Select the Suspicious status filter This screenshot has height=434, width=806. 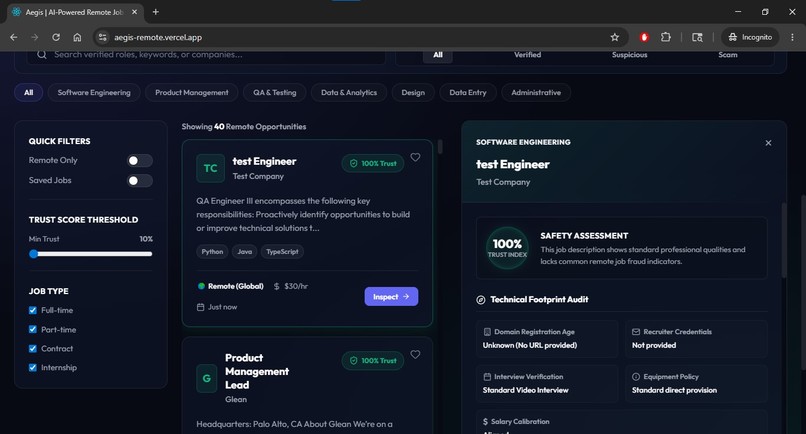pos(629,55)
